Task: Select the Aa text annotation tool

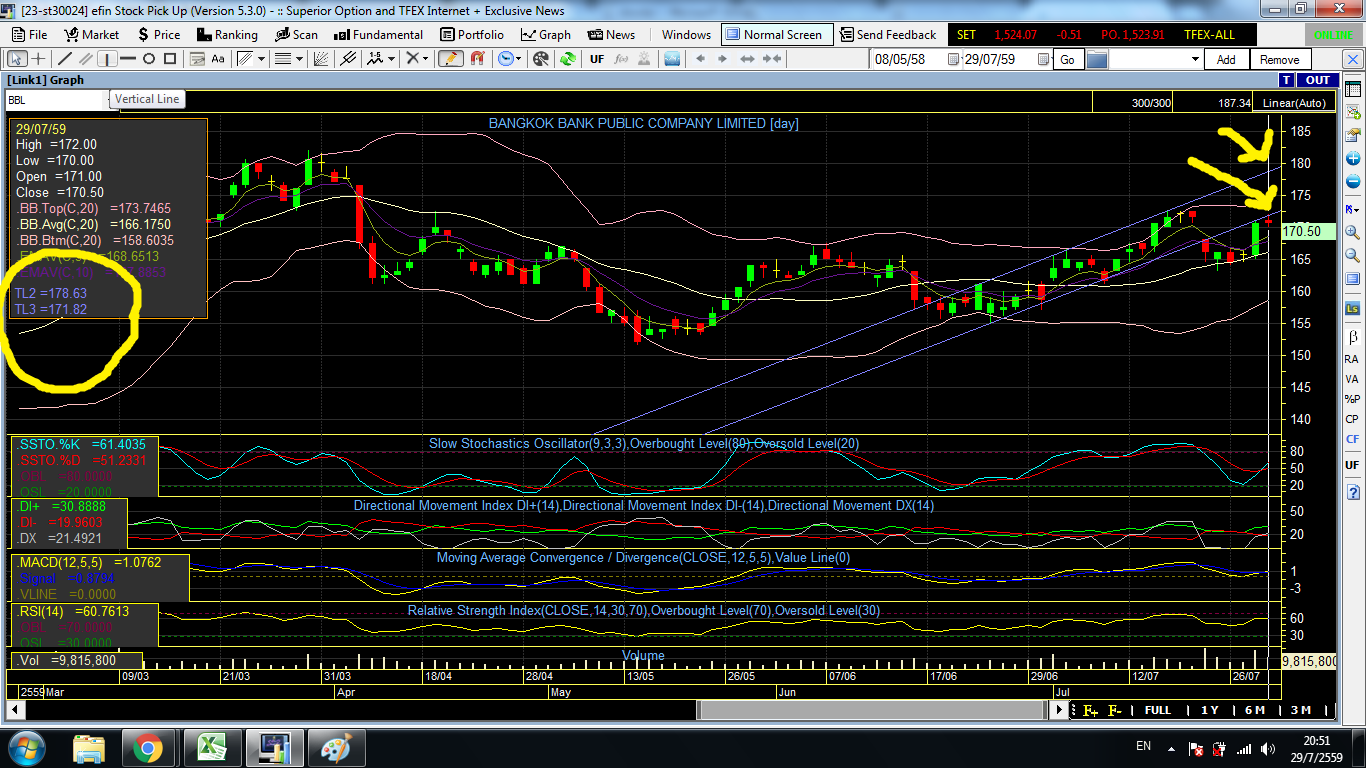Action: coord(218,59)
